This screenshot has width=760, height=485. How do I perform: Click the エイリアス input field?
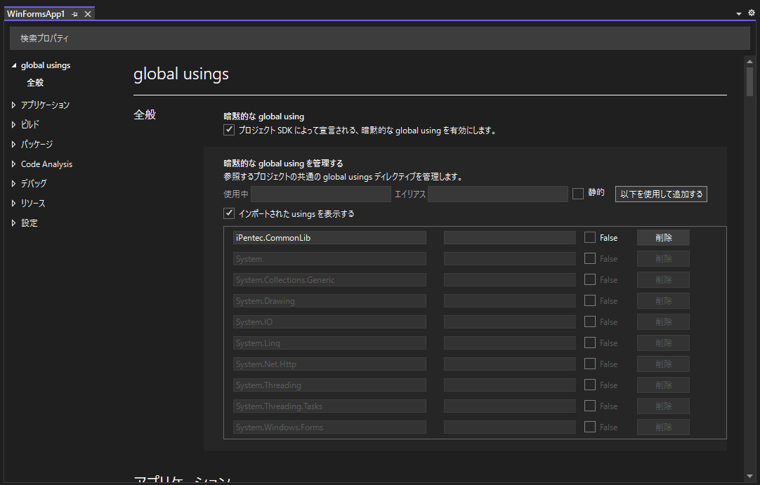pos(498,194)
